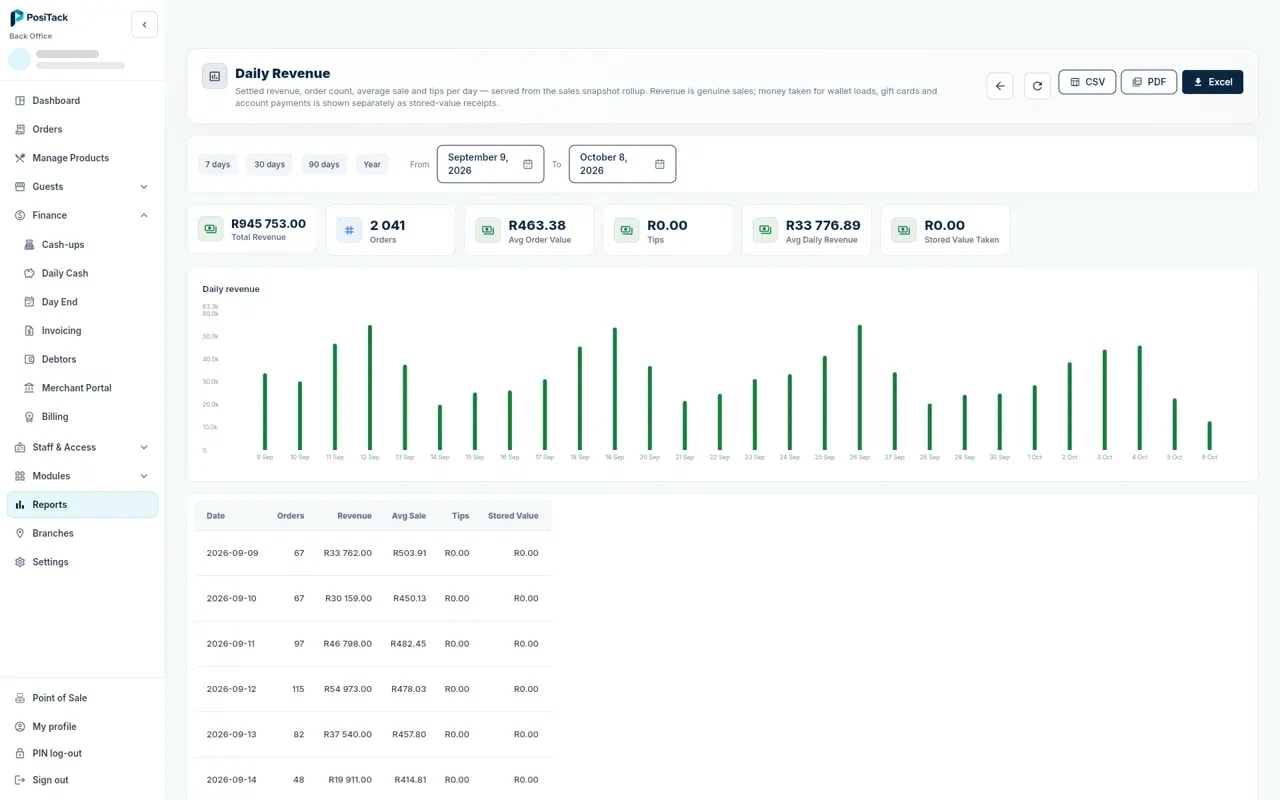Open Cash-ups under Finance
This screenshot has height=800, width=1280.
coord(86,244)
